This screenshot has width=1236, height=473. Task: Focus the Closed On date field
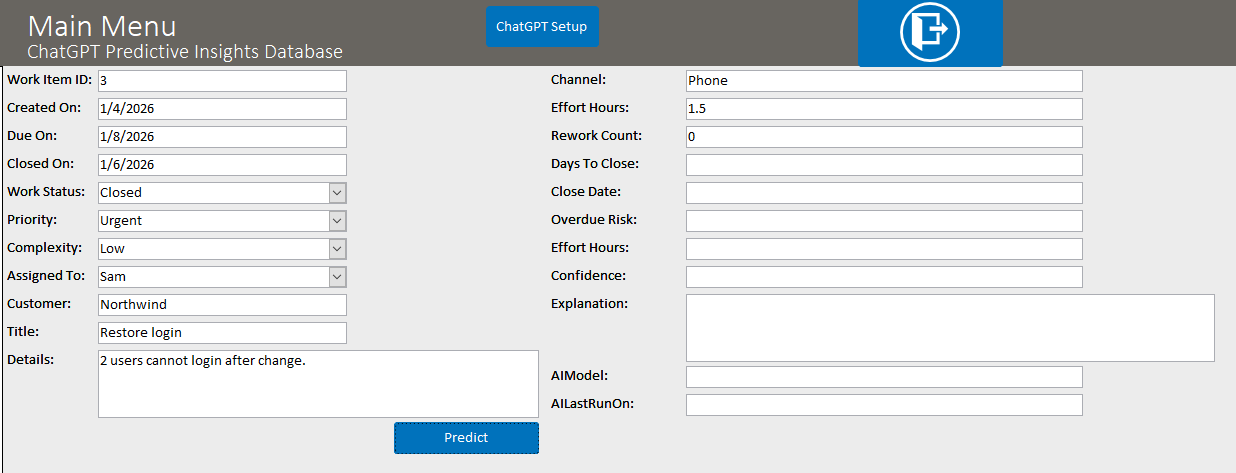[x=222, y=164]
